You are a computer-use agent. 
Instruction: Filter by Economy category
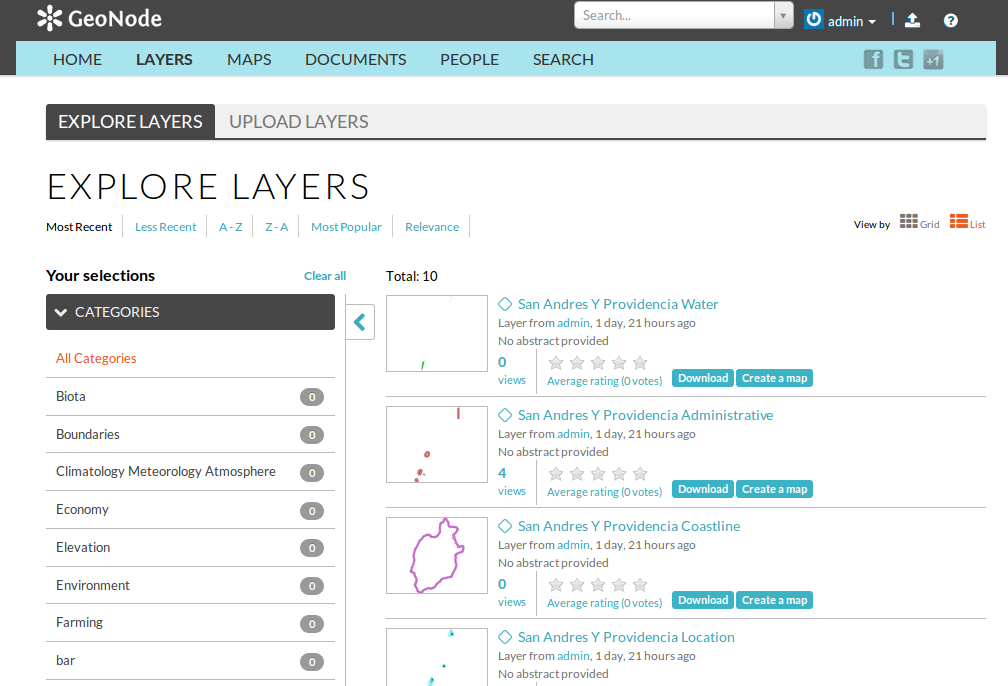(x=190, y=510)
